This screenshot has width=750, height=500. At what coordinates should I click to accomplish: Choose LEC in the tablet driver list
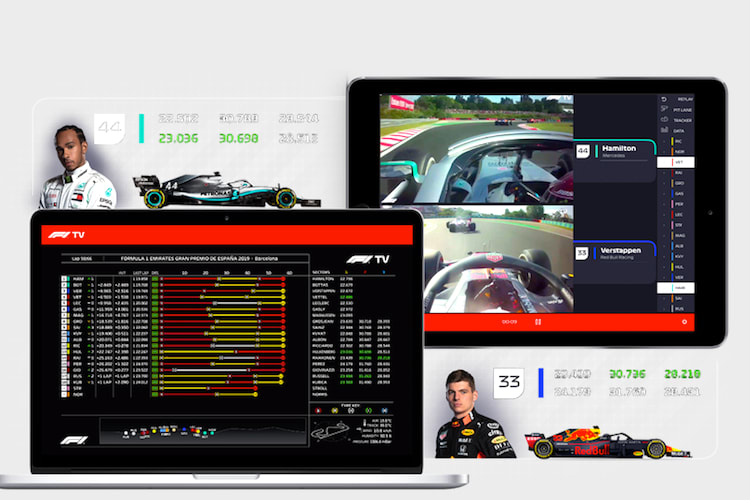click(676, 215)
